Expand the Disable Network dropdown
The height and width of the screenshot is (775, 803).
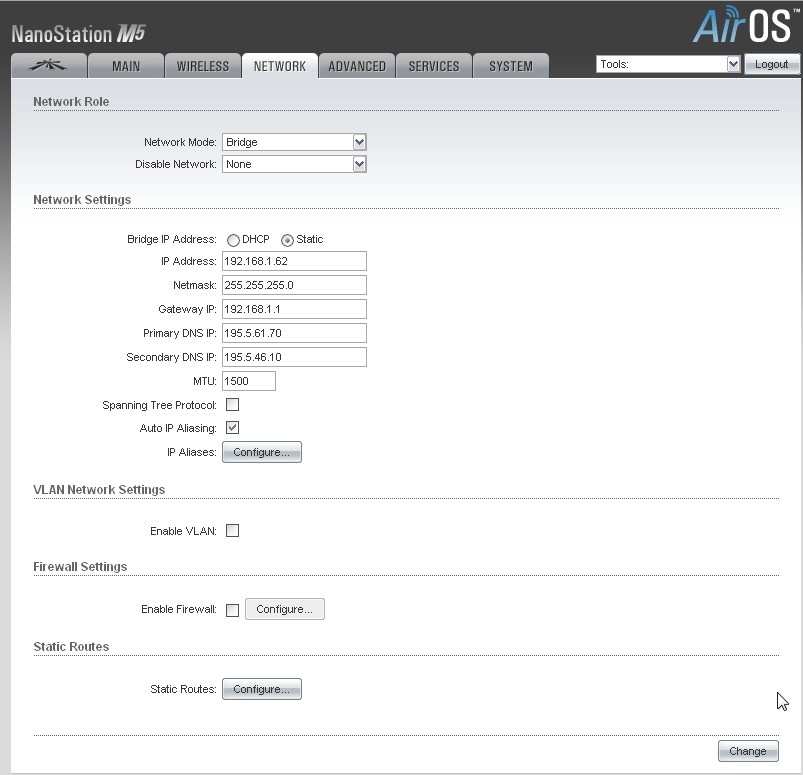coord(294,164)
